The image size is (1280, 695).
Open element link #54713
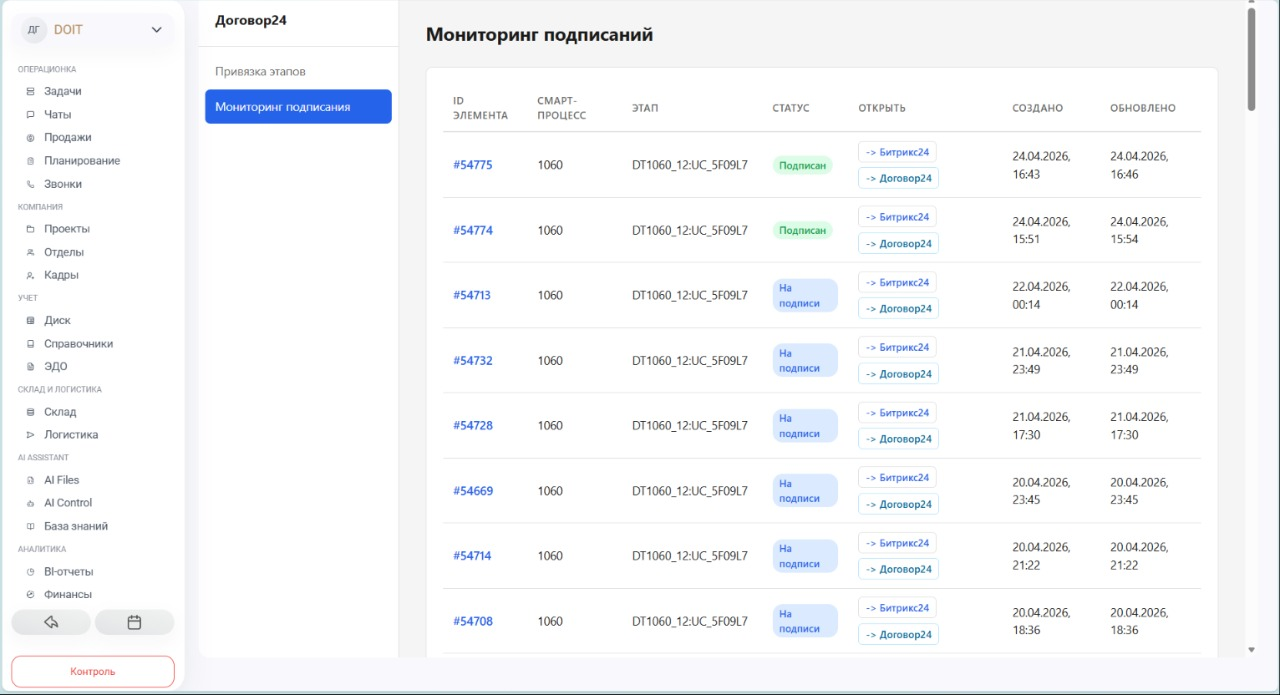pyautogui.click(x=472, y=295)
